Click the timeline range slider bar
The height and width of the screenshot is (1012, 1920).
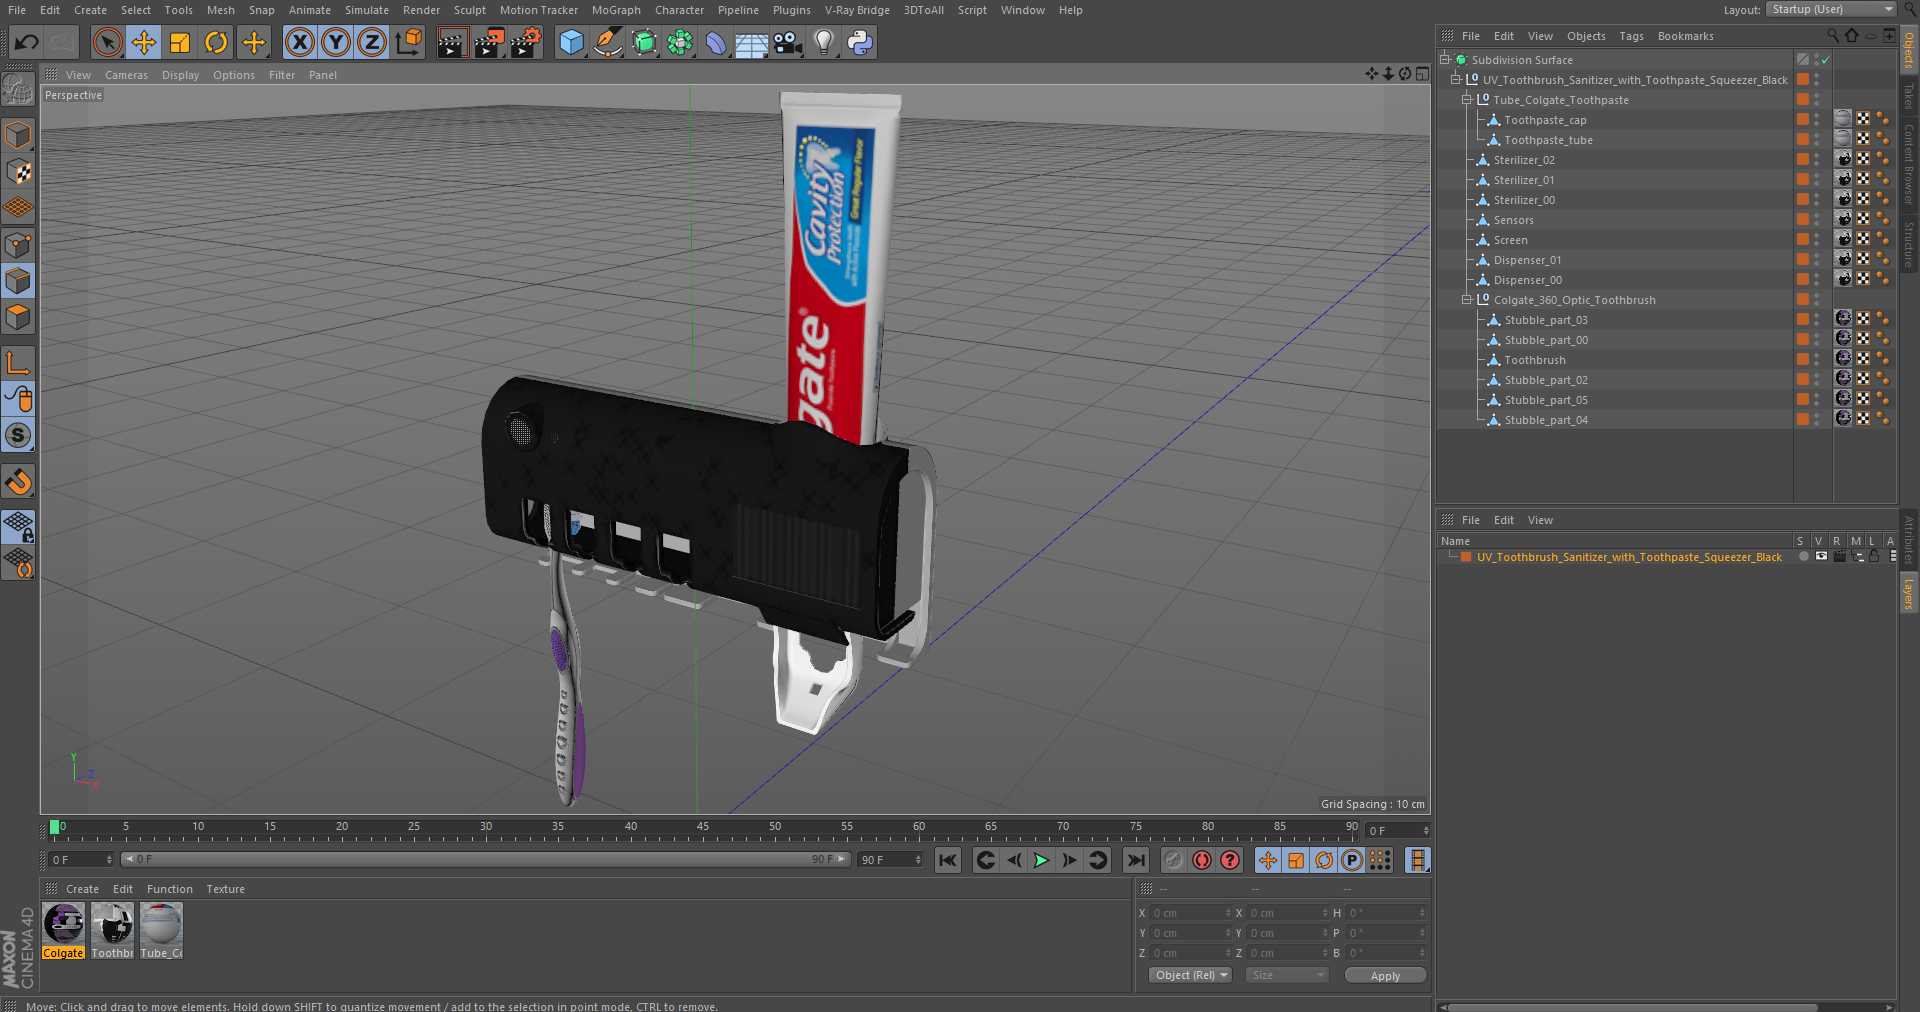(485, 859)
